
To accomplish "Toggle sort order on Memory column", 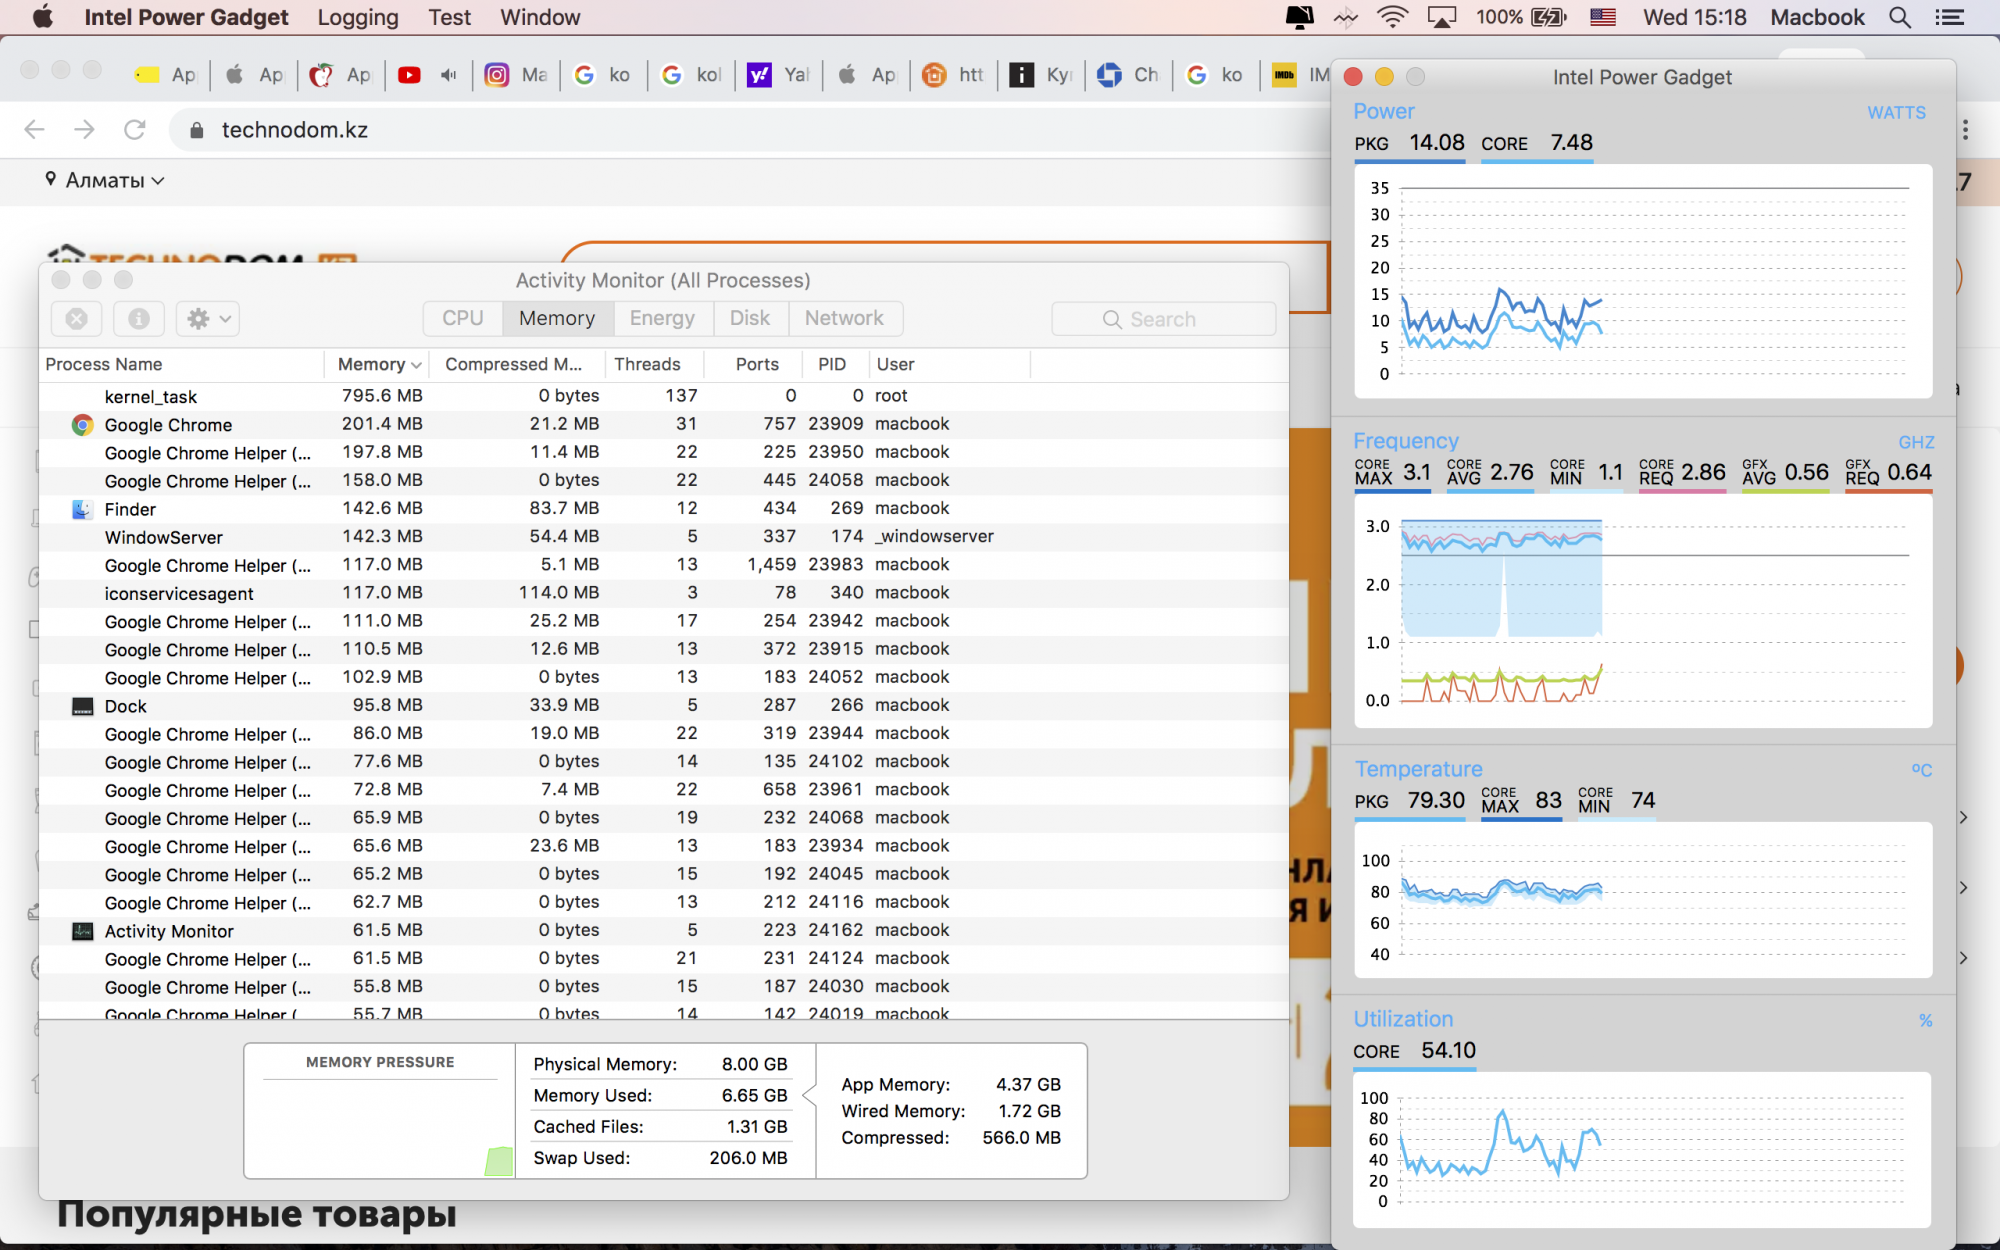I will pos(380,364).
